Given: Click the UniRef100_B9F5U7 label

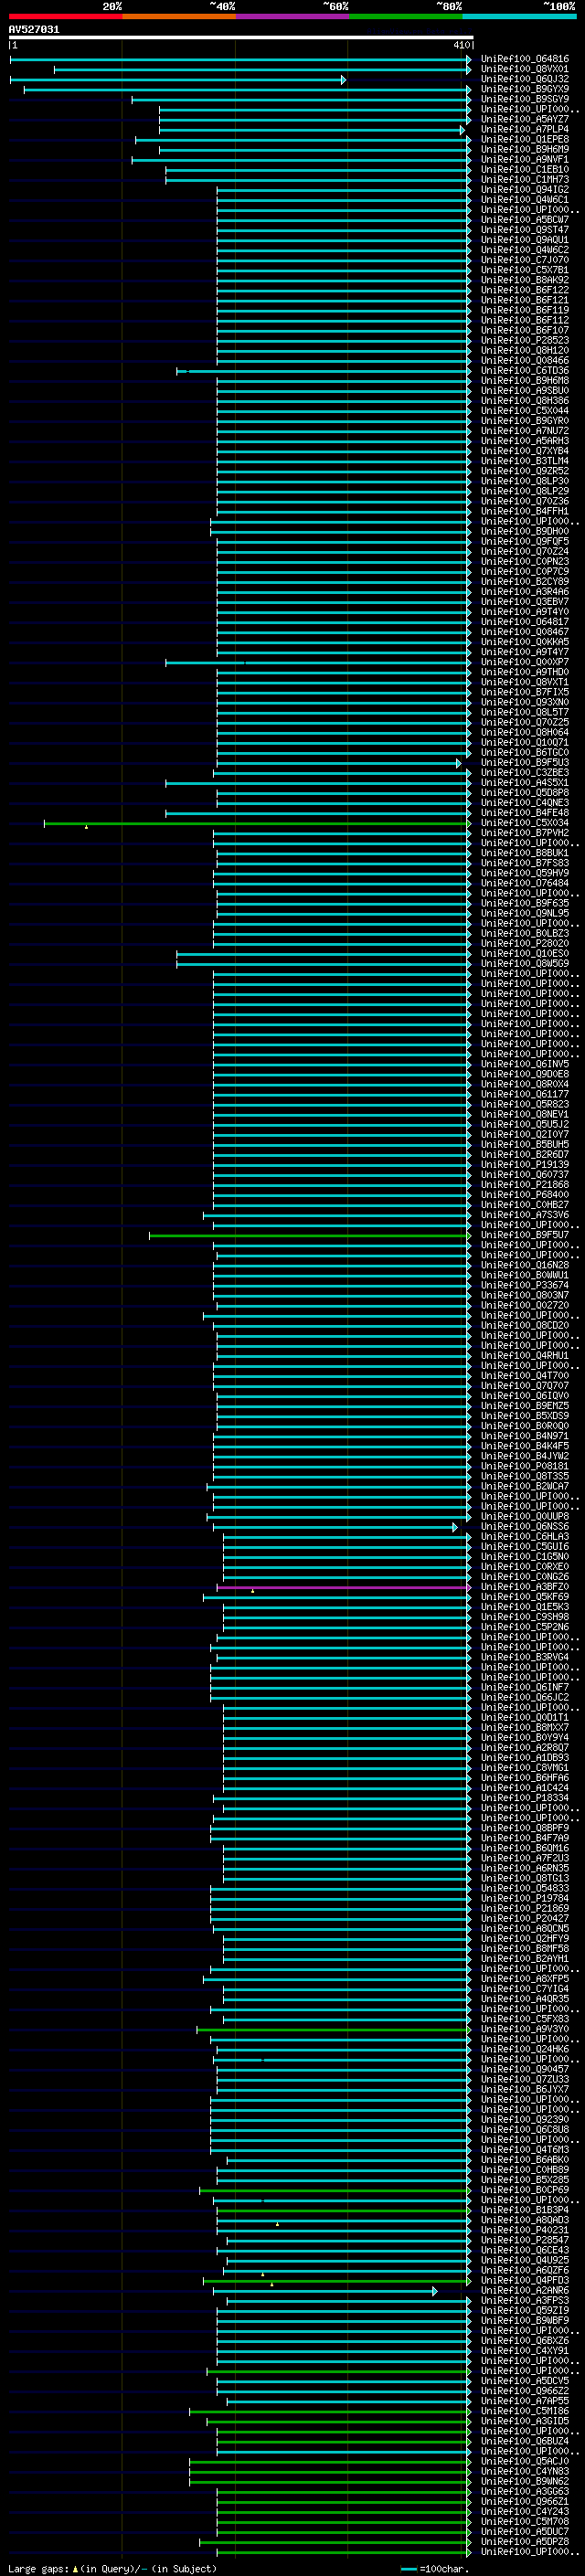Looking at the screenshot, I should (524, 1235).
